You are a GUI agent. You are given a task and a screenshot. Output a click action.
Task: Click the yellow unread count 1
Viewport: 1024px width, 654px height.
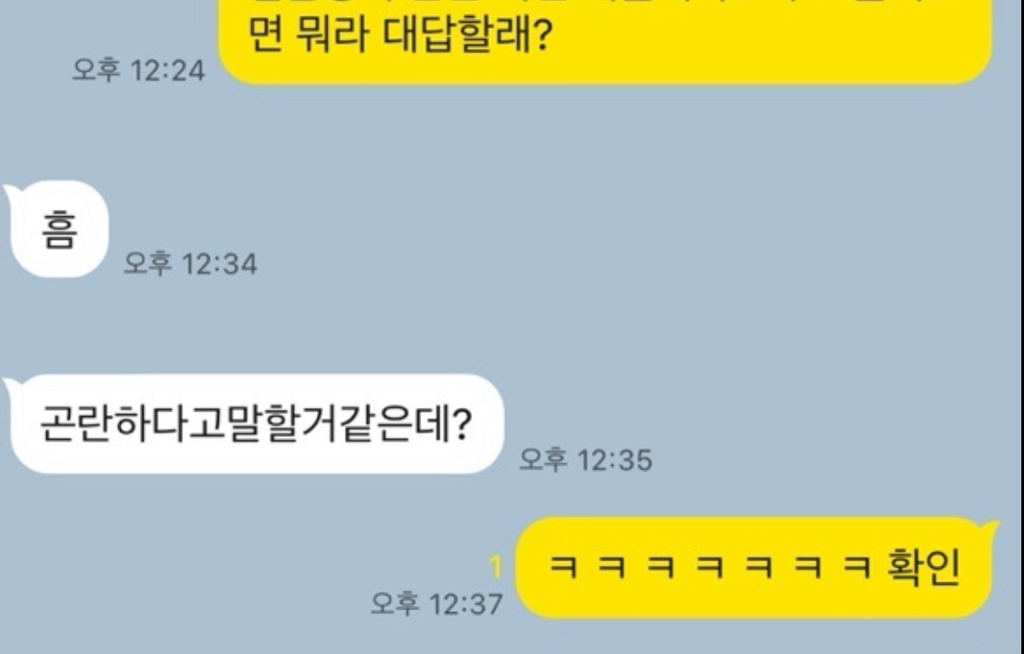(x=496, y=567)
